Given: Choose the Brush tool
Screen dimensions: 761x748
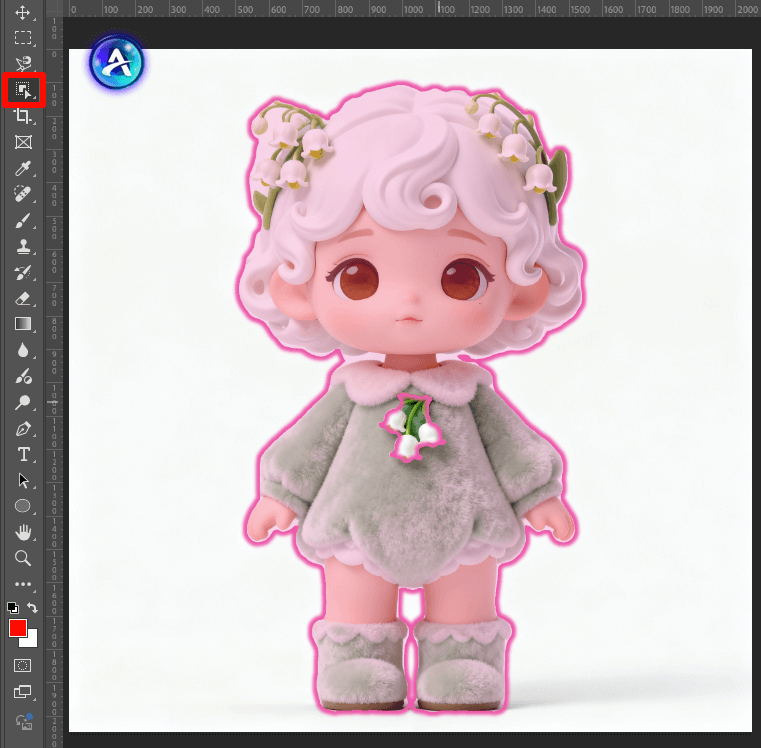Looking at the screenshot, I should tap(23, 220).
